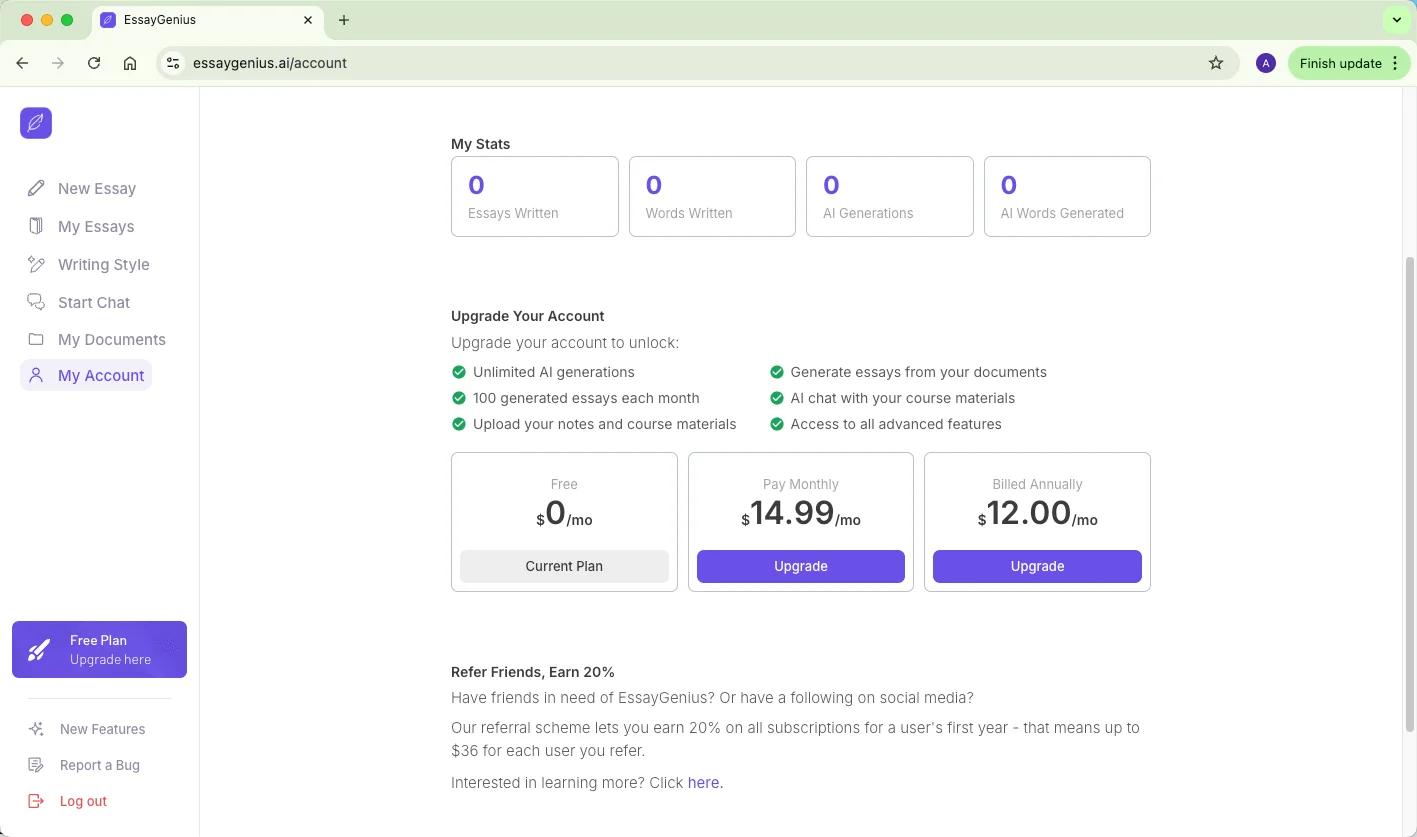This screenshot has width=1417, height=837.
Task: Click the Start Chat bubble icon
Action: coord(36,302)
